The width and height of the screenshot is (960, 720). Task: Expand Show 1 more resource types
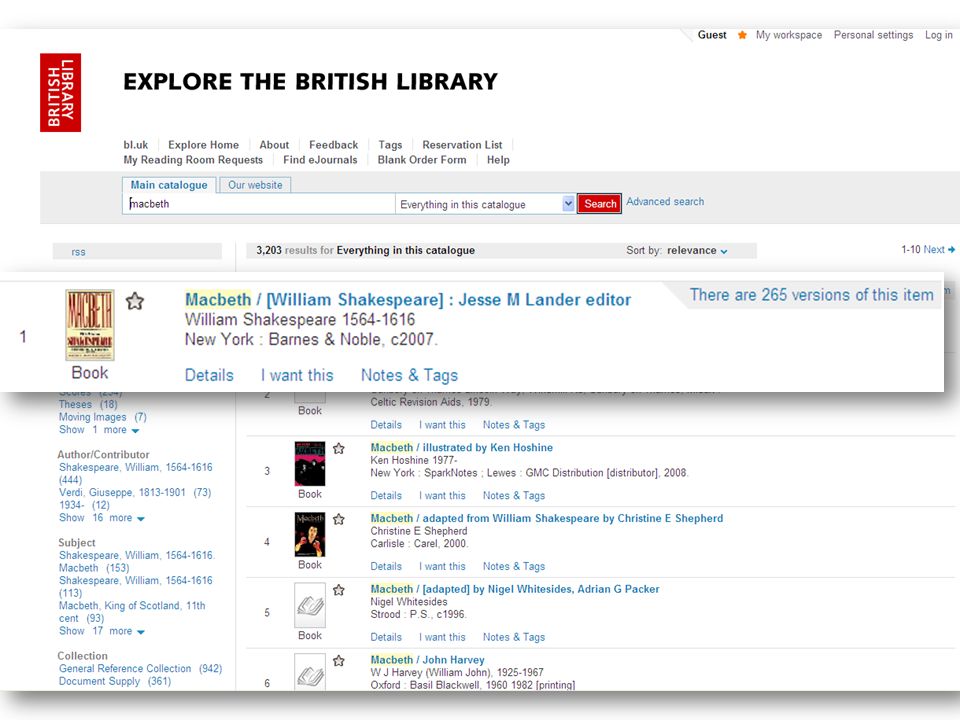pos(99,430)
